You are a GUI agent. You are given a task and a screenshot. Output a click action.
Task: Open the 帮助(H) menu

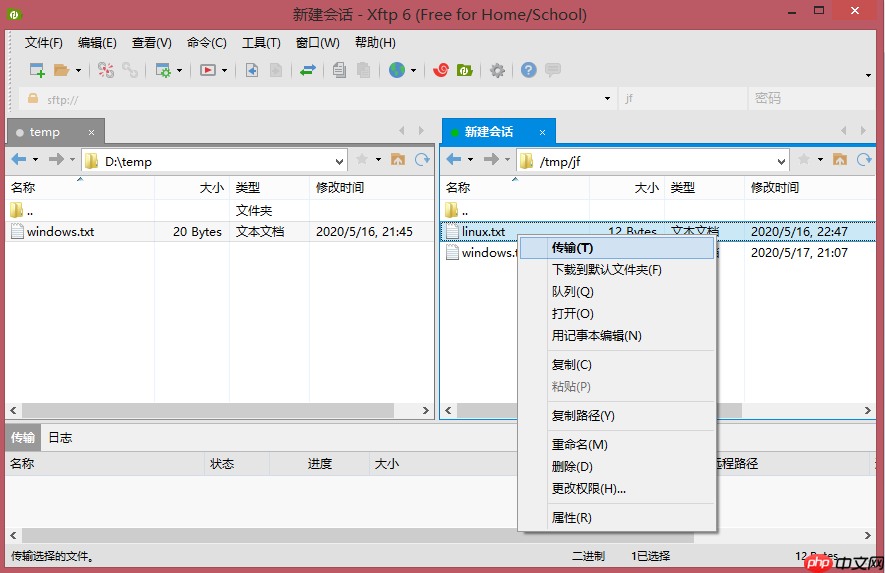pyautogui.click(x=375, y=43)
